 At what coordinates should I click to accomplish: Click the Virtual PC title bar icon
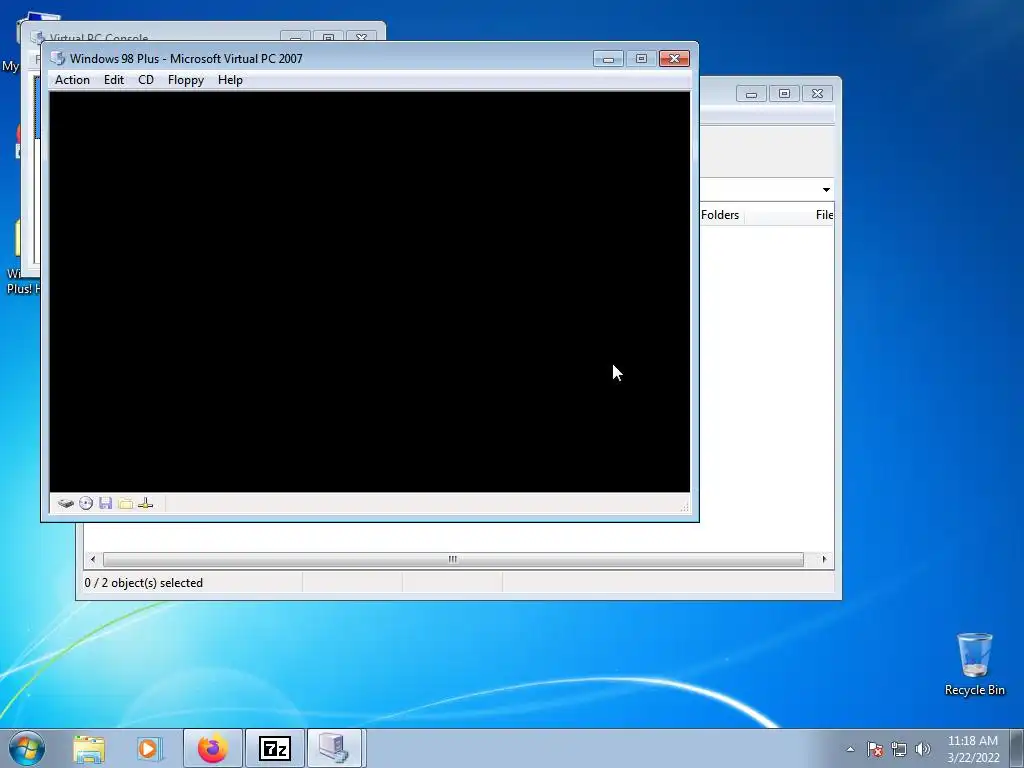[58, 58]
